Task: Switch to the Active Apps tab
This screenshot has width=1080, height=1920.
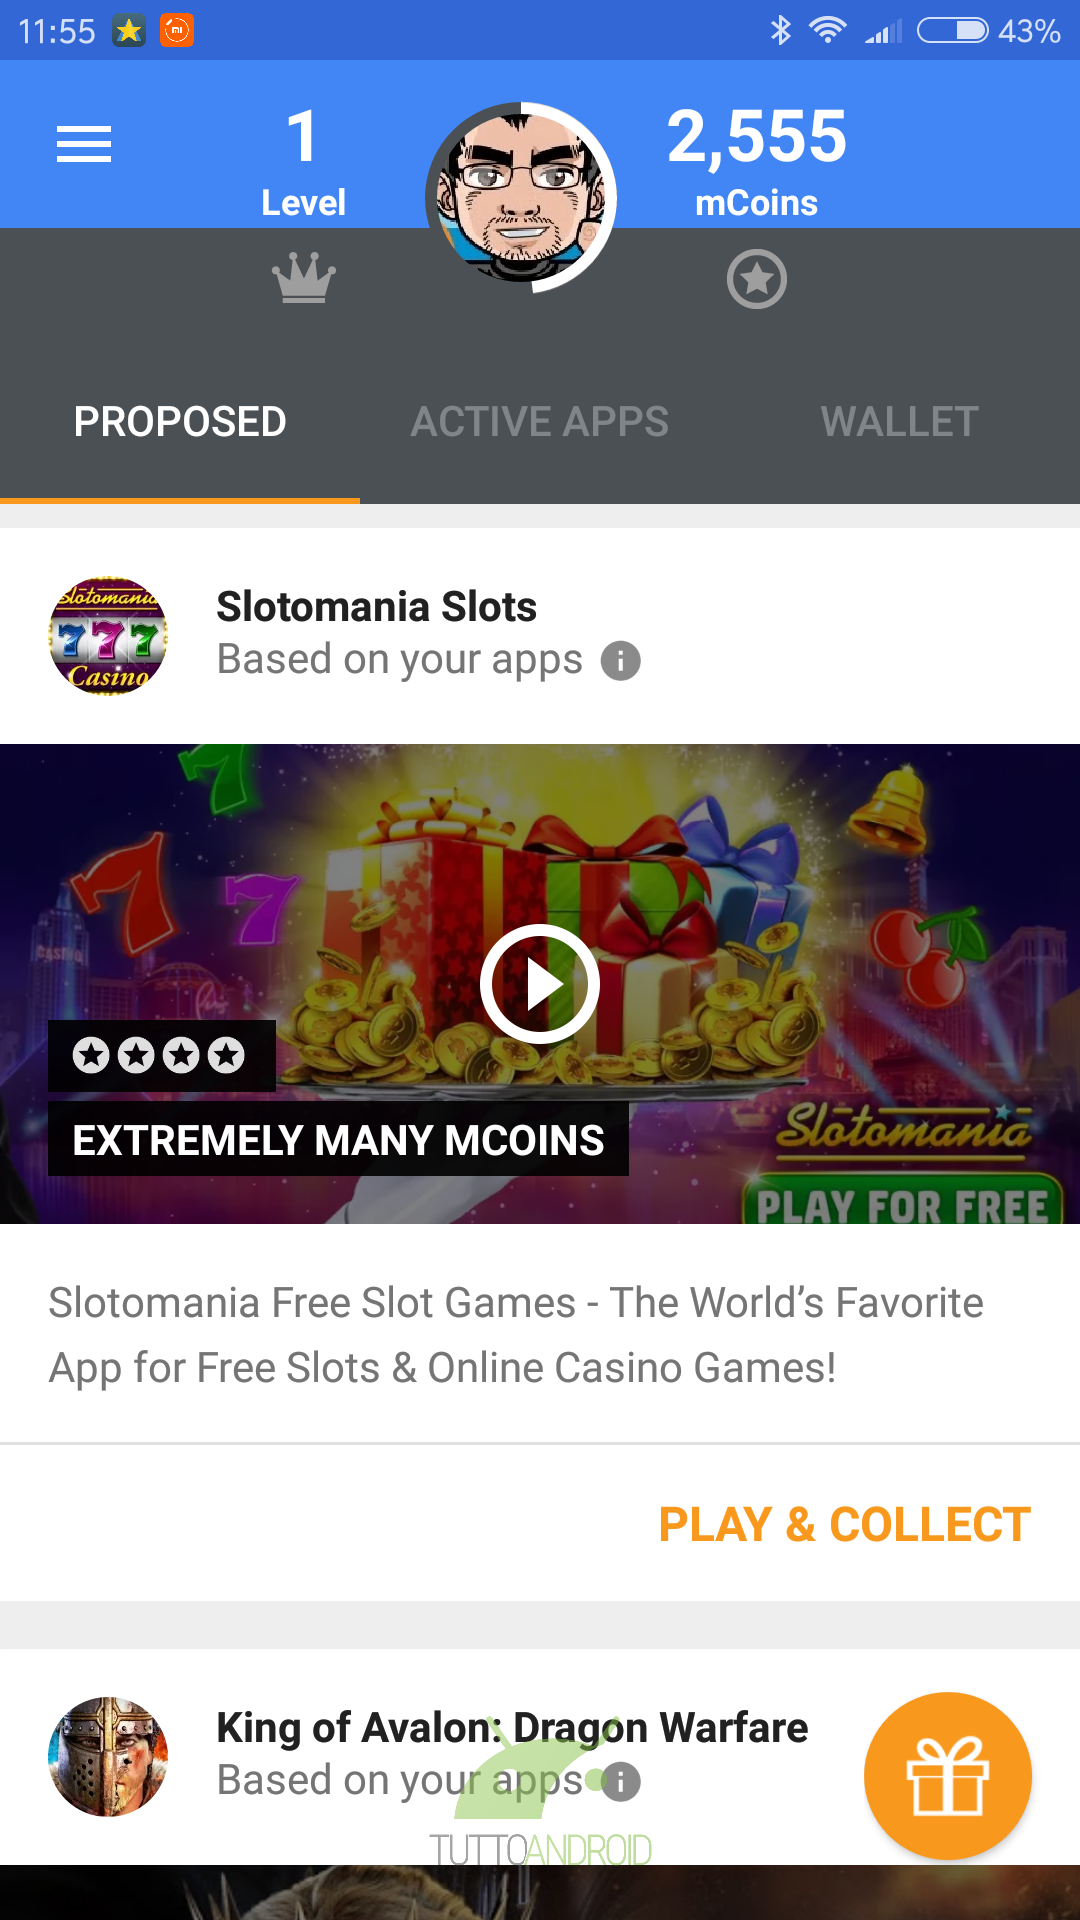Action: (x=540, y=422)
